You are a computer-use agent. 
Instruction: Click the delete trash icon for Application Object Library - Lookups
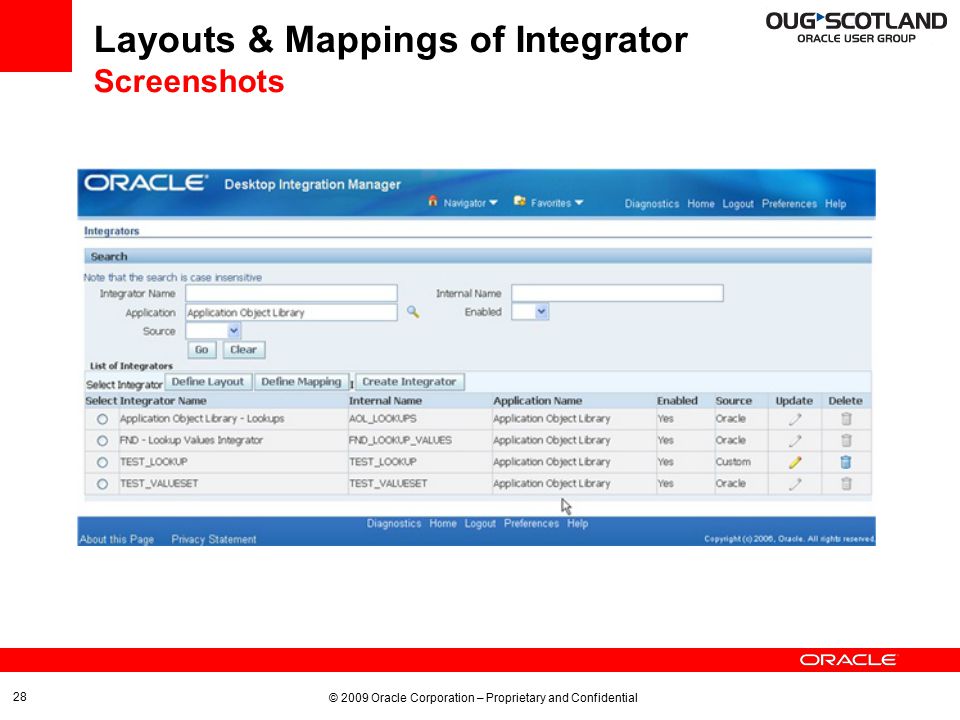(x=846, y=419)
